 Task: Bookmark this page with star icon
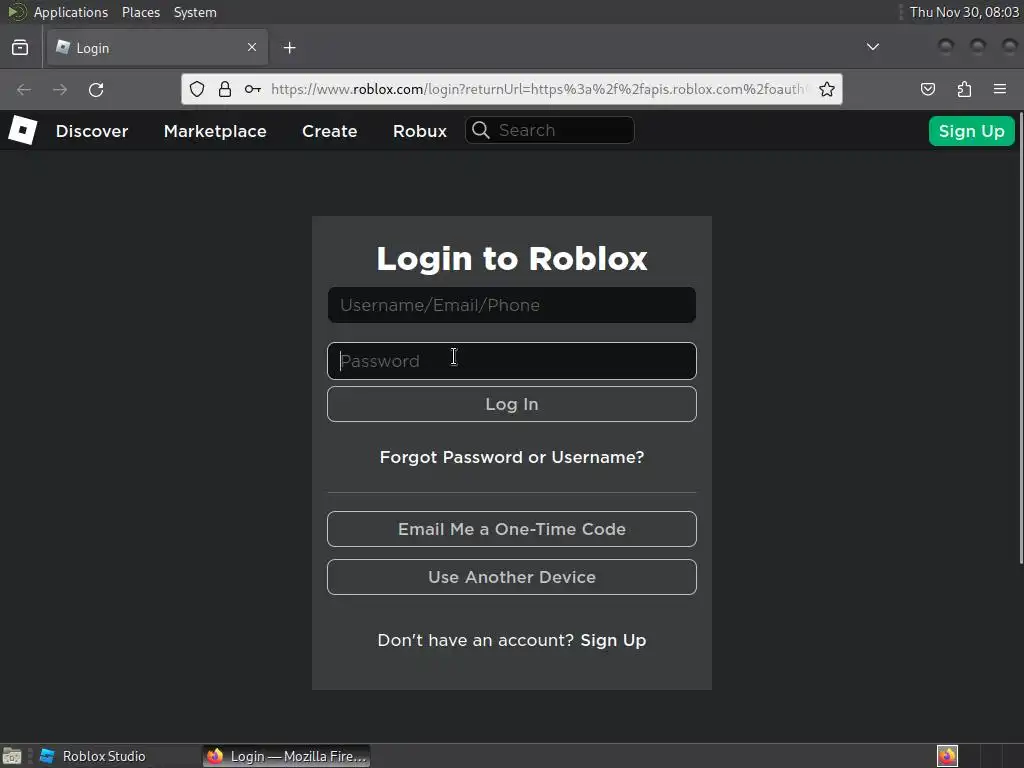(x=827, y=89)
